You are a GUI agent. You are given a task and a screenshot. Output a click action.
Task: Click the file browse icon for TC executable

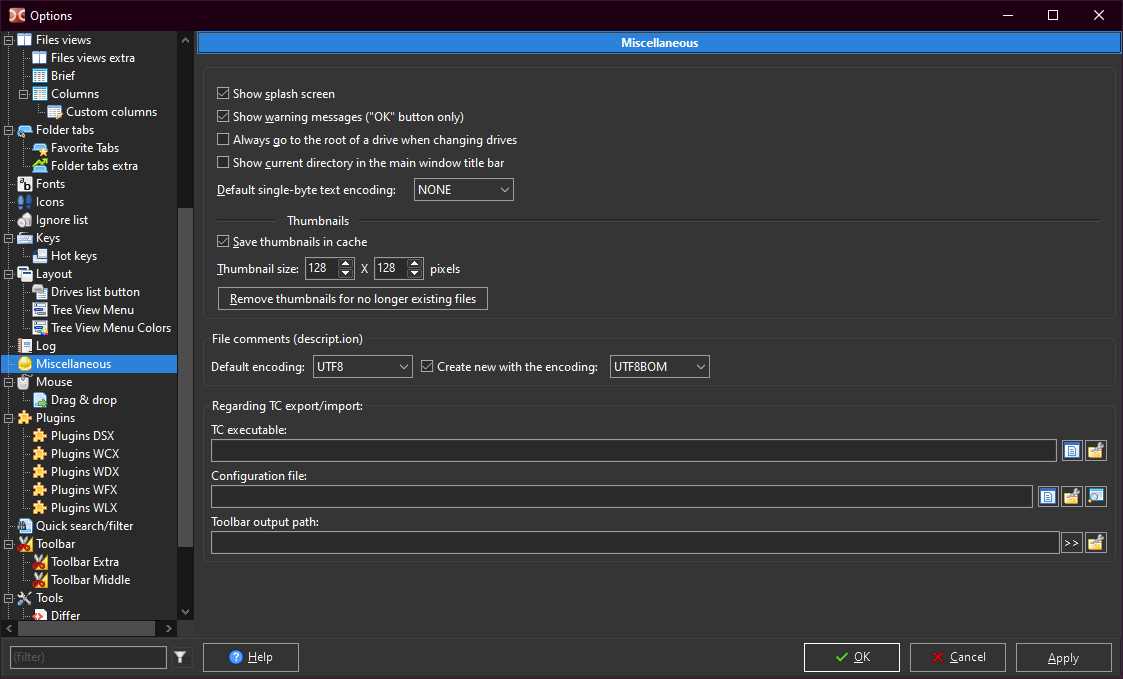tap(1072, 451)
